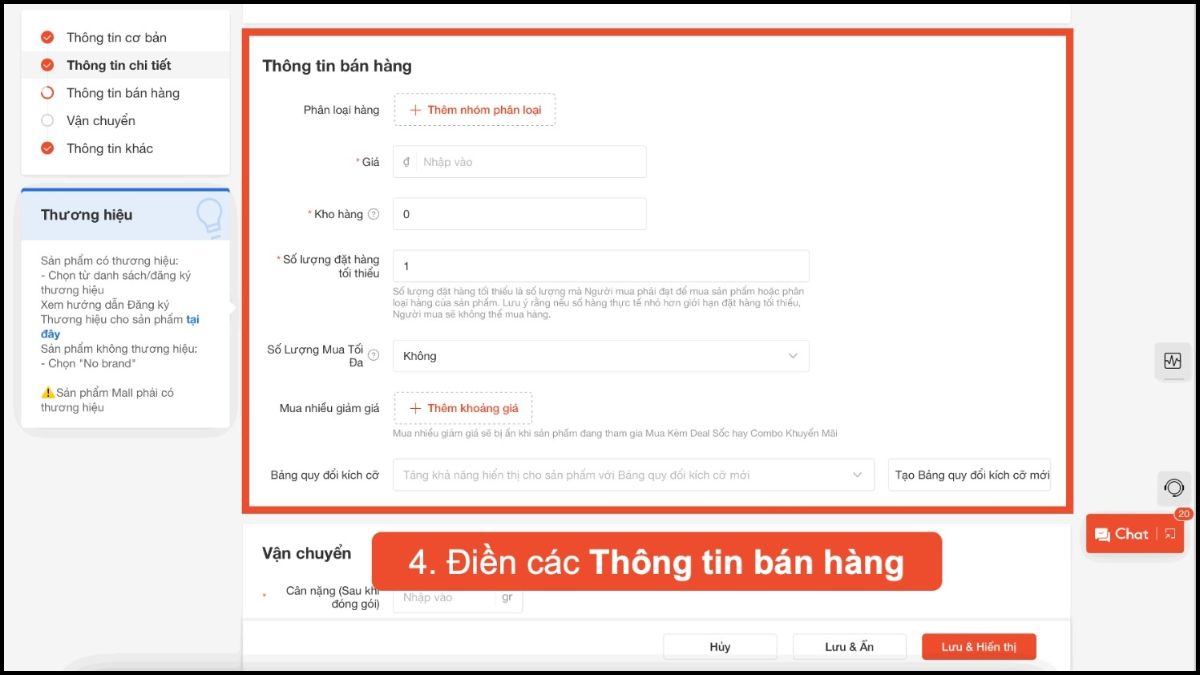Open the Bảng quy đổi kích cỡ dropdown

point(634,475)
